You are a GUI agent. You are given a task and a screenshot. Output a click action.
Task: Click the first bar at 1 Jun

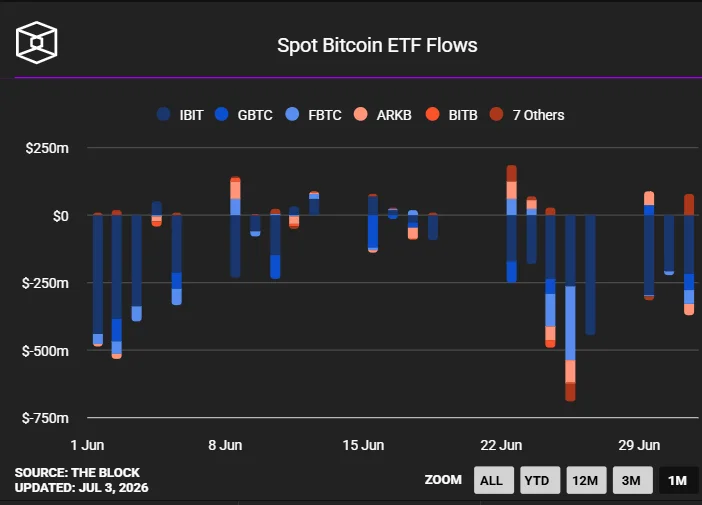98,280
